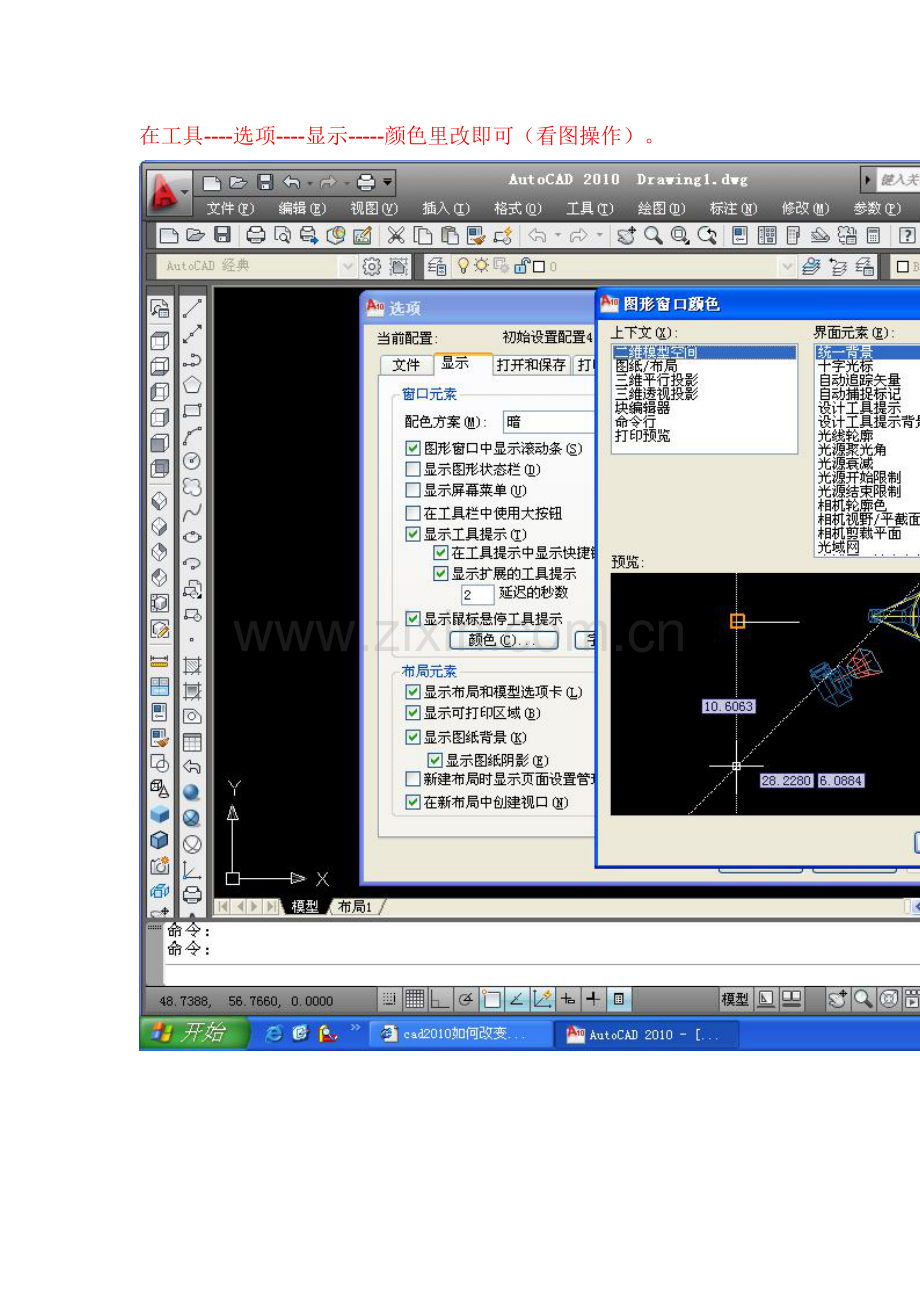The image size is (920, 1302).
Task: Select the Polygon draw tool
Action: [x=192, y=385]
